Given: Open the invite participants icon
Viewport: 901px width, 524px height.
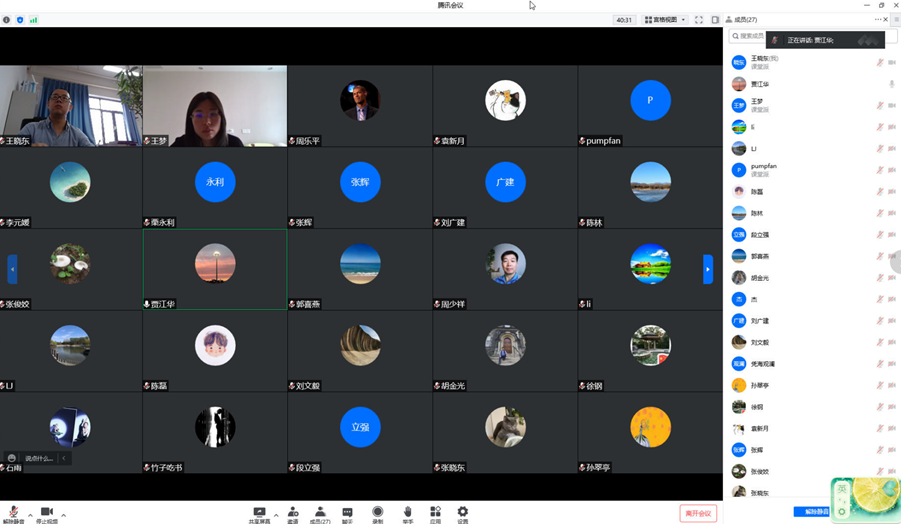Looking at the screenshot, I should (x=293, y=512).
